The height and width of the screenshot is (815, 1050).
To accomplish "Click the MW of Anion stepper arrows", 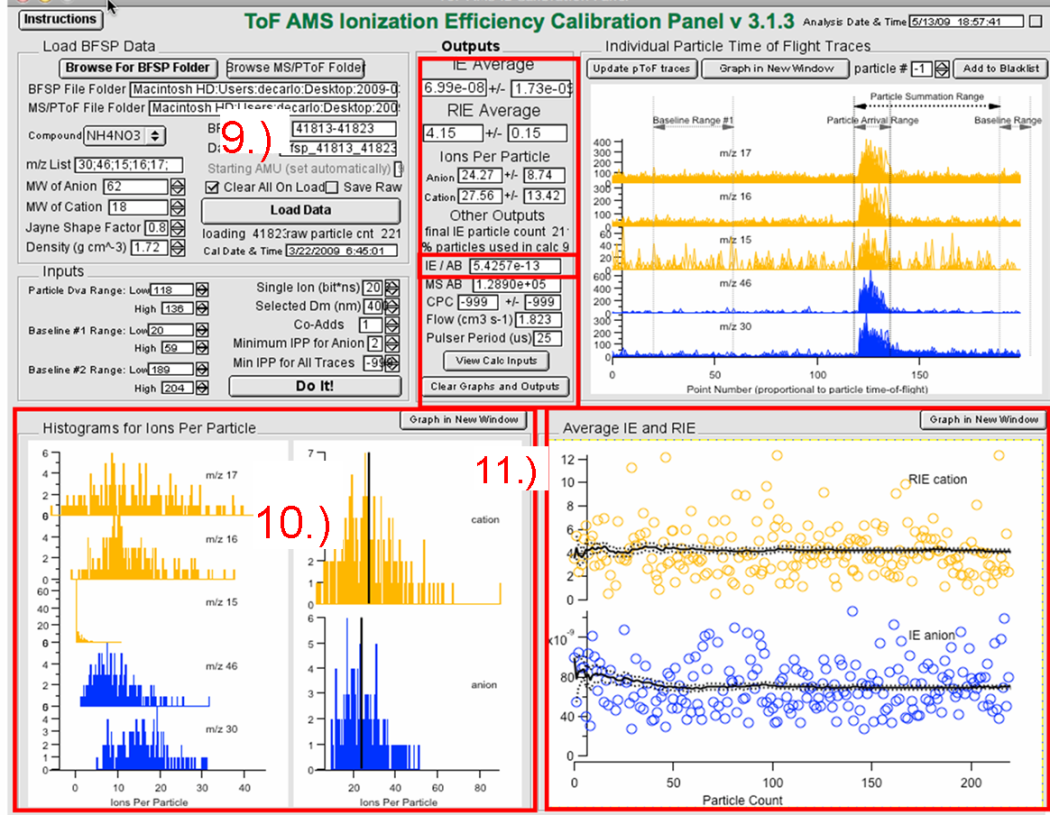I will coord(177,186).
